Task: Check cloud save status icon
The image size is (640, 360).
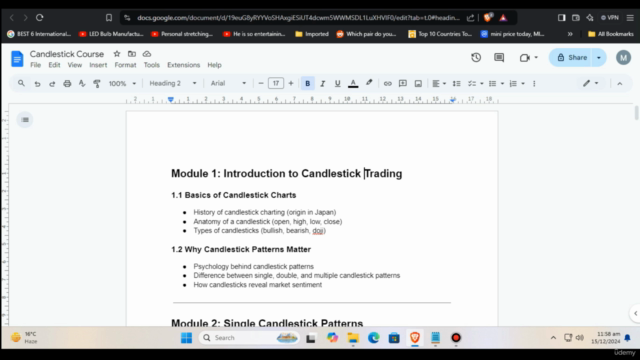Action: click(x=147, y=54)
